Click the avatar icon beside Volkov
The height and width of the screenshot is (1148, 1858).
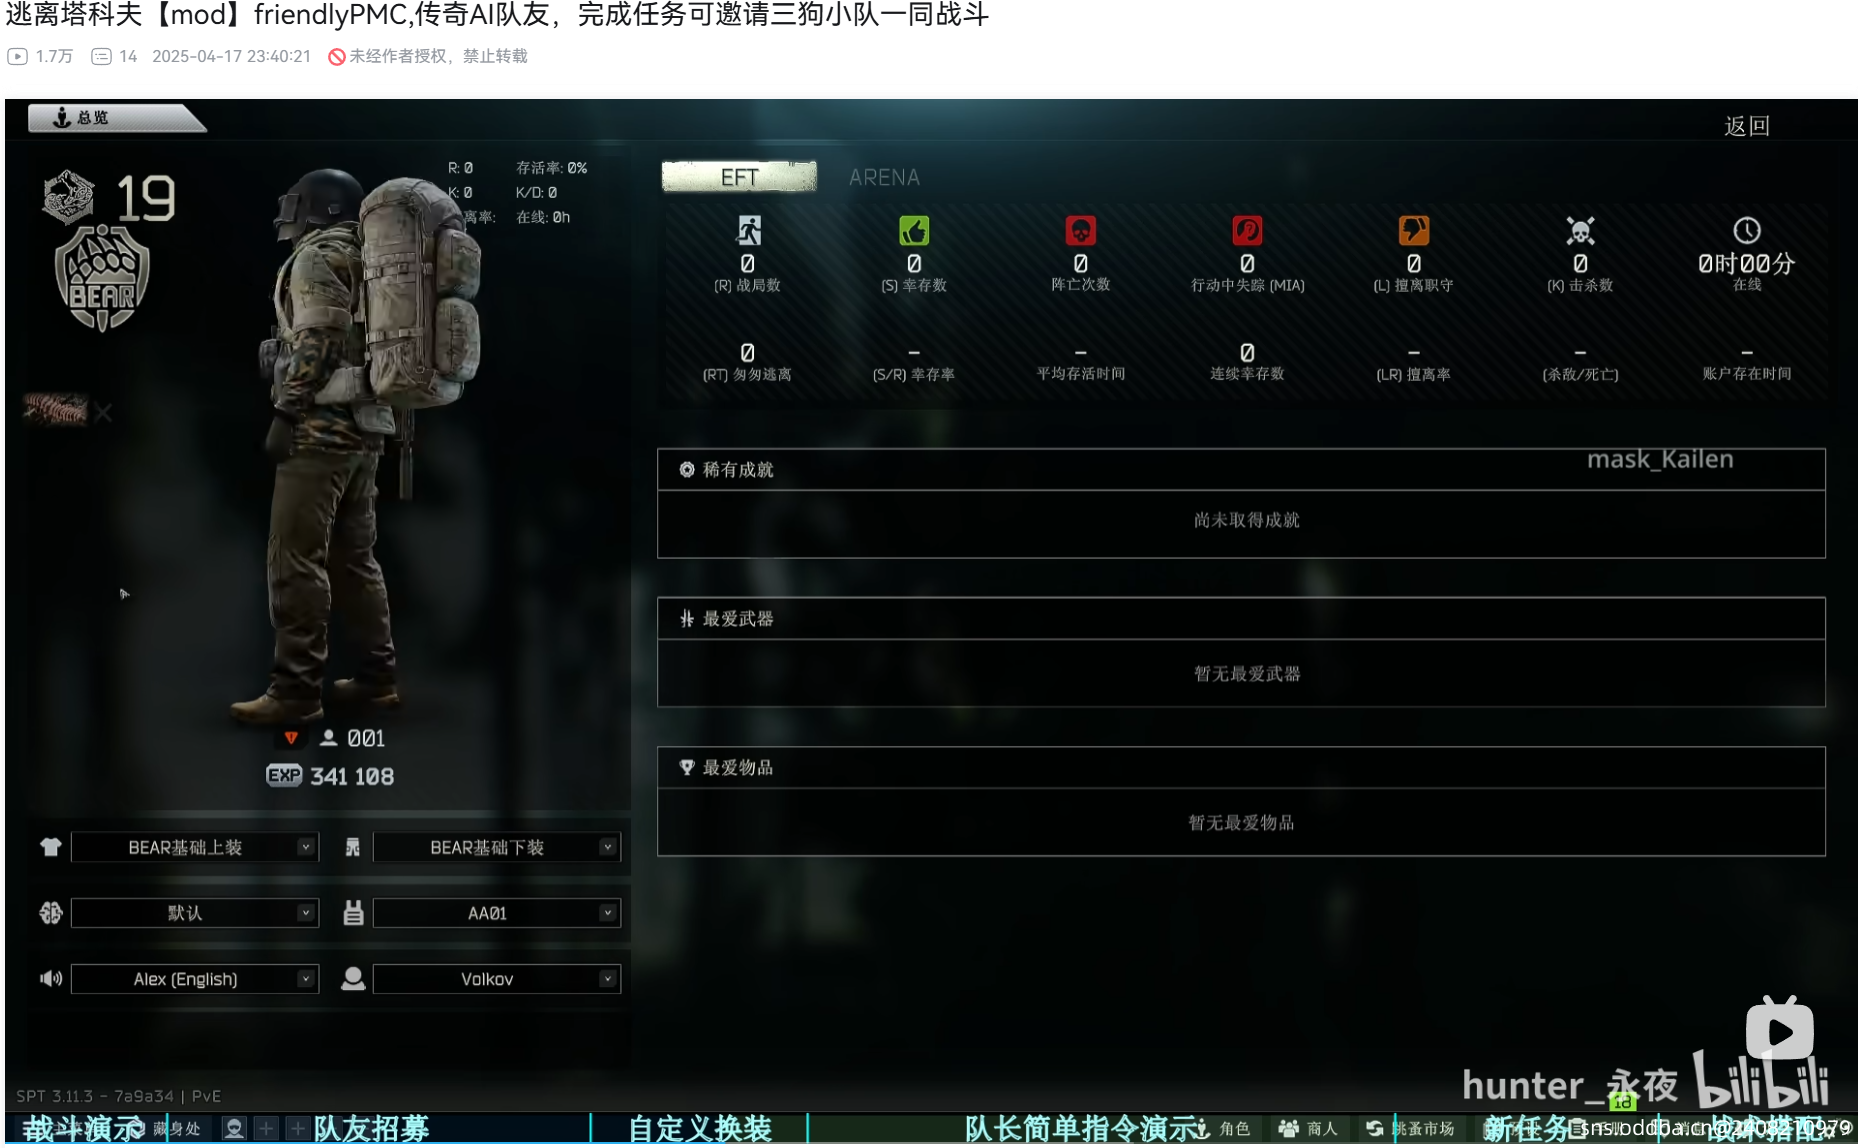[353, 978]
